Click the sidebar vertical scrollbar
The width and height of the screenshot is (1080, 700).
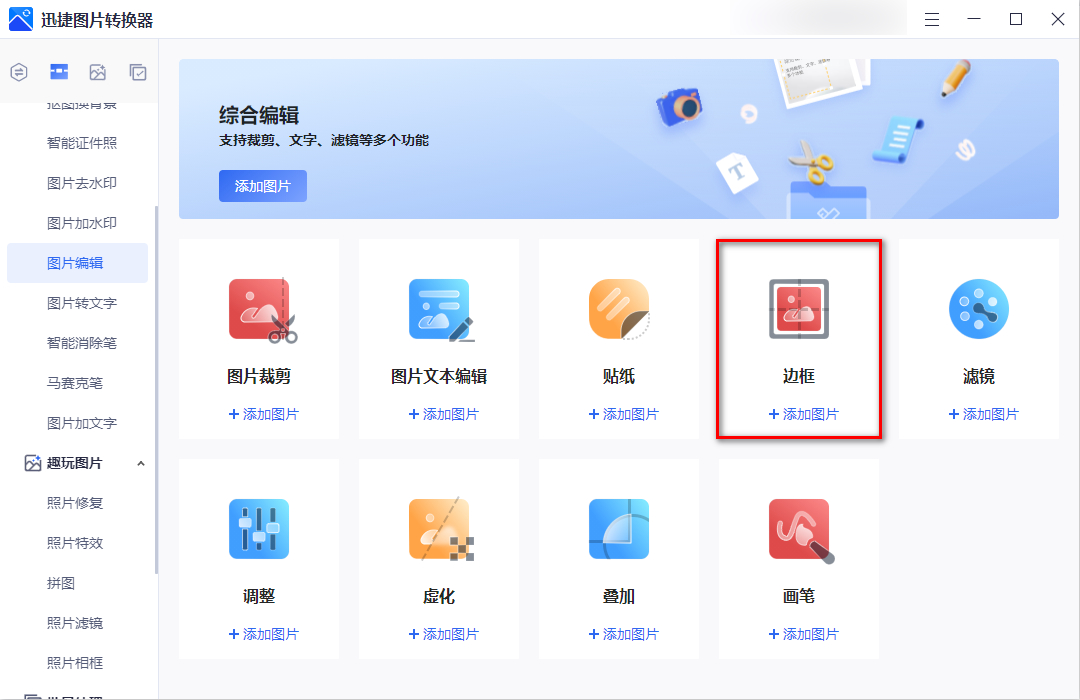pyautogui.click(x=156, y=390)
